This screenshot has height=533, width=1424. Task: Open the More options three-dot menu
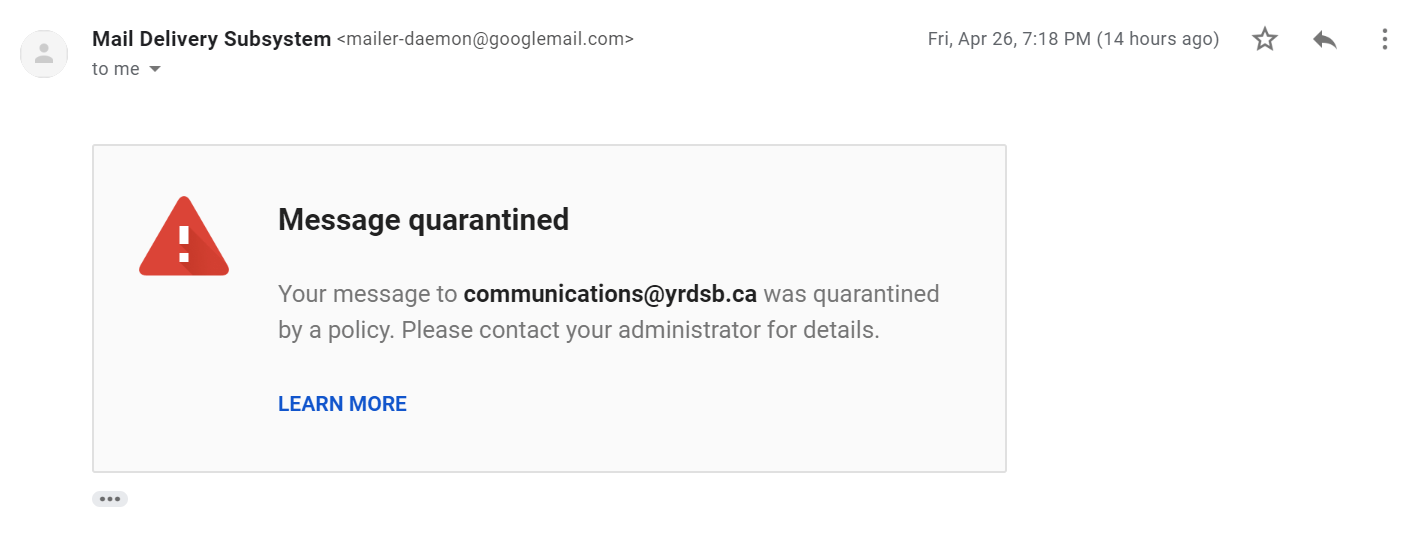click(1384, 40)
